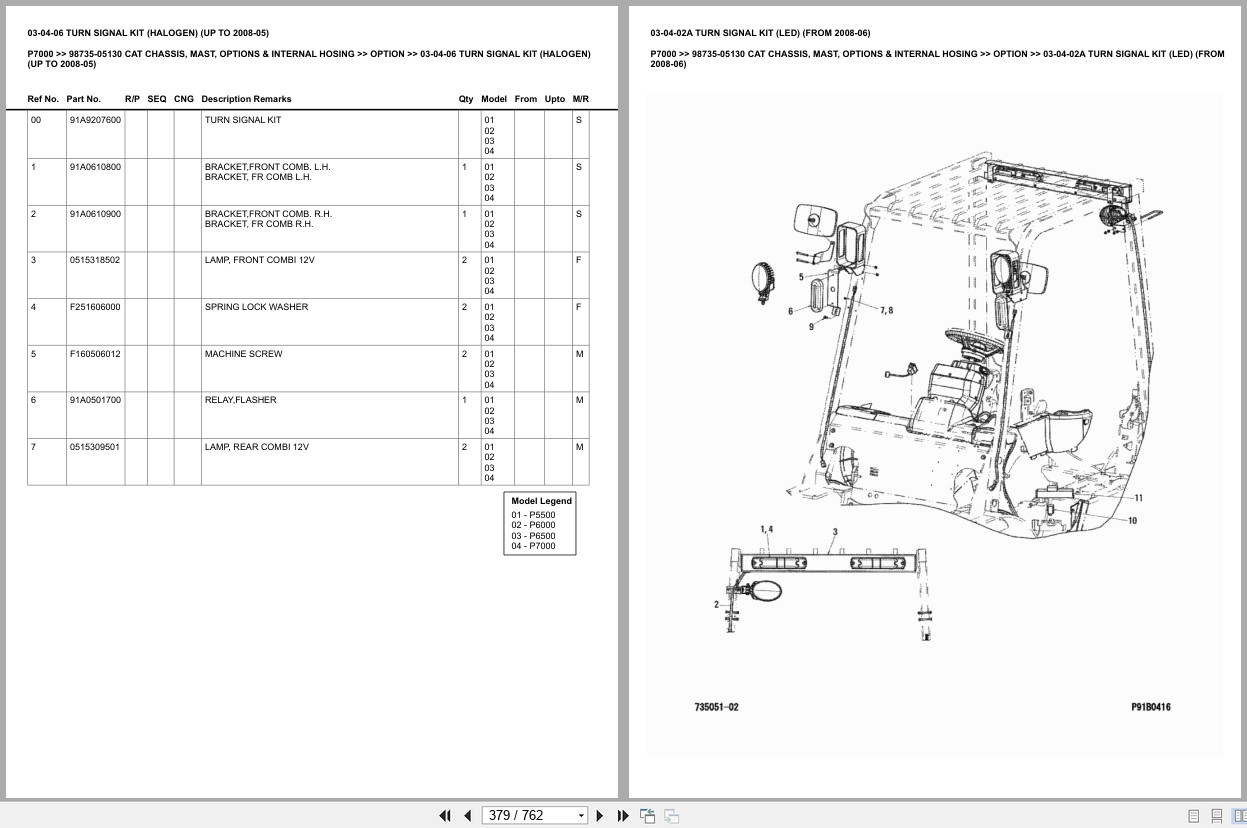Click the go back to previous view icon
Image resolution: width=1247 pixels, height=828 pixels.
(647, 815)
